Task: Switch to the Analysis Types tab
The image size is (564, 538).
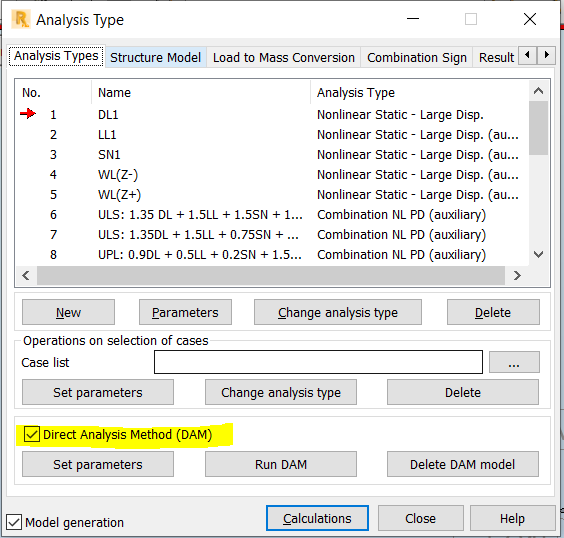Action: pos(56,56)
